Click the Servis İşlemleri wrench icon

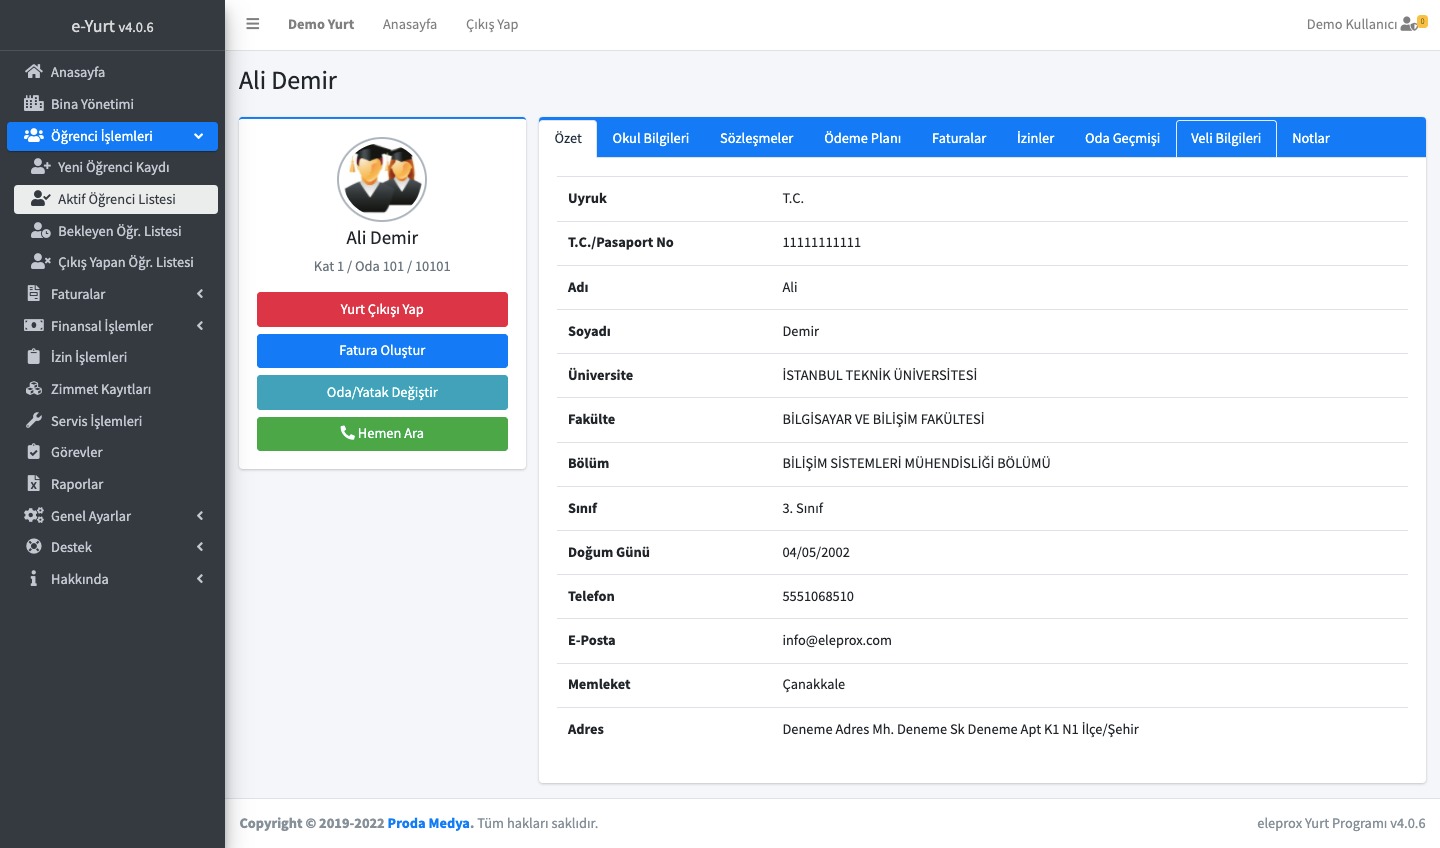point(34,421)
